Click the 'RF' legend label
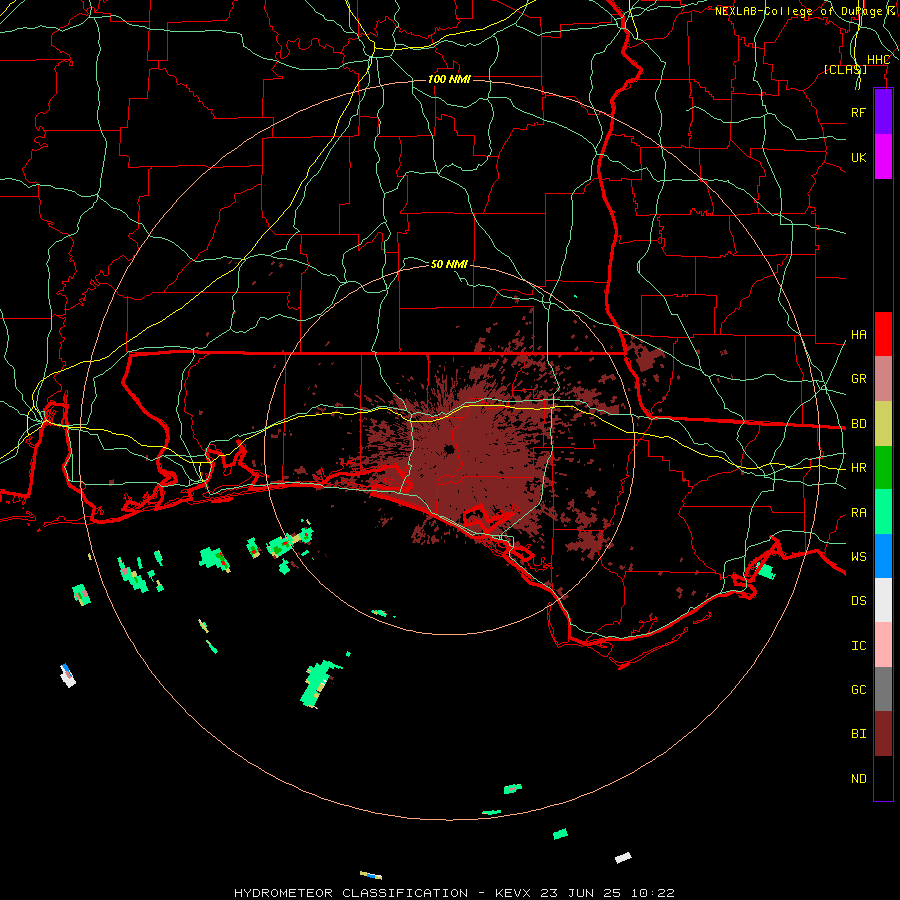The image size is (900, 900). click(x=858, y=112)
